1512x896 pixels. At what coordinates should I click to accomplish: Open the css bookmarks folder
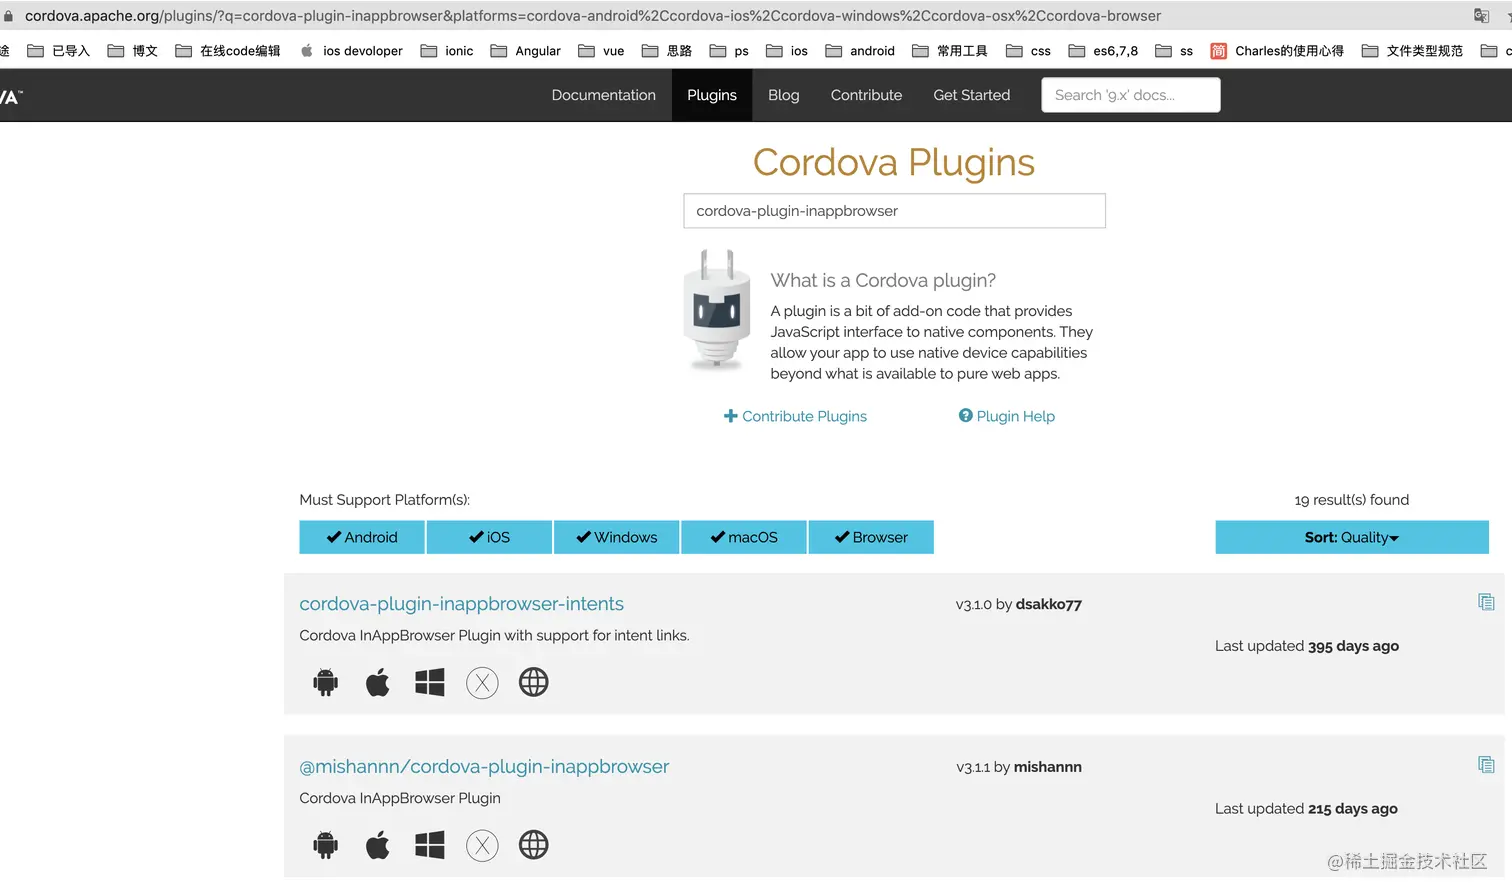1028,51
